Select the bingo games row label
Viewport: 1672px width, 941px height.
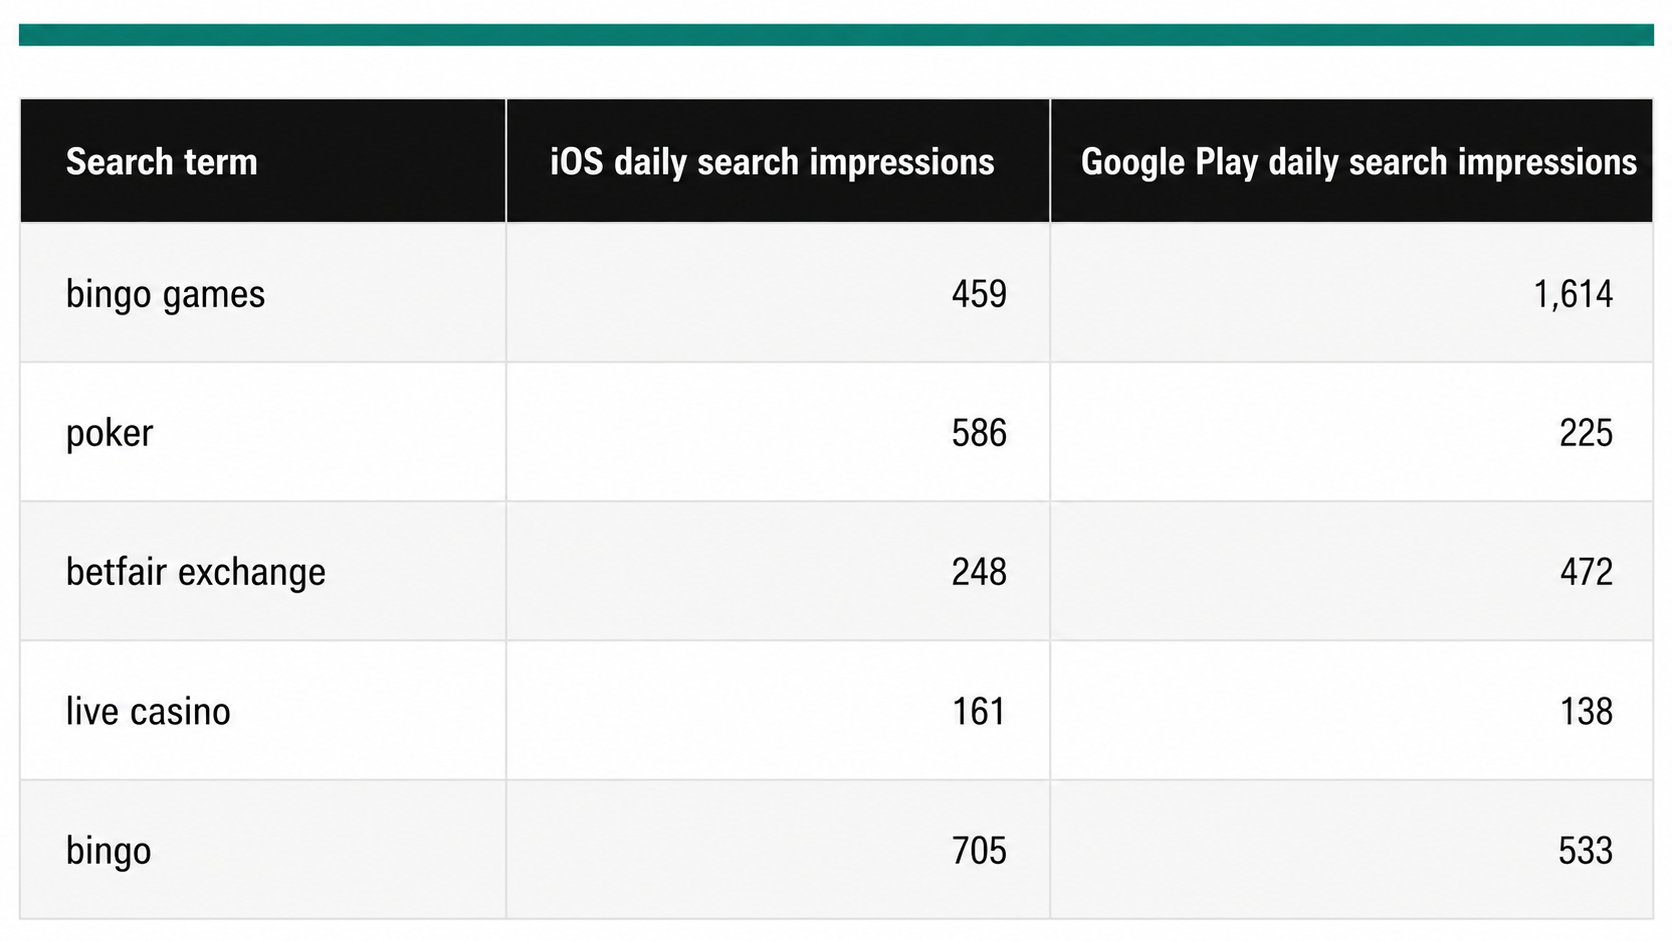point(165,294)
